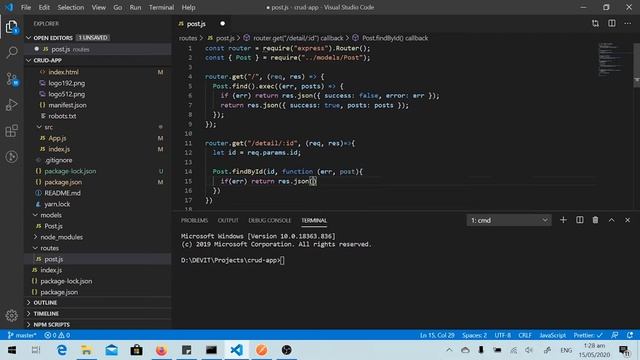Kill the terminal with trash icon

(596, 220)
